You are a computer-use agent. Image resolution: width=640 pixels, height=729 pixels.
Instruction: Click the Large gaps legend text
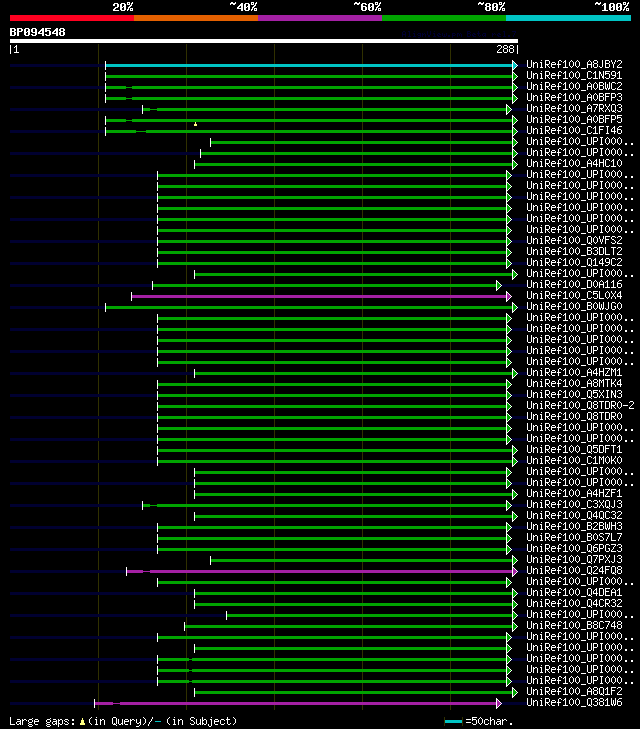[123, 722]
